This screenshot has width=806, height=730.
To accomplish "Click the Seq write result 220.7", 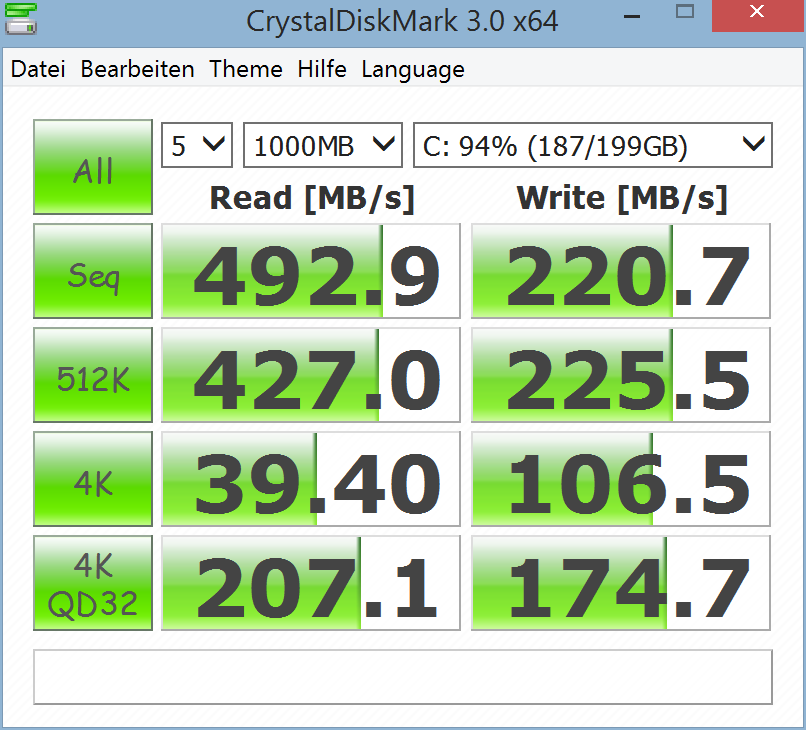I will pos(620,271).
